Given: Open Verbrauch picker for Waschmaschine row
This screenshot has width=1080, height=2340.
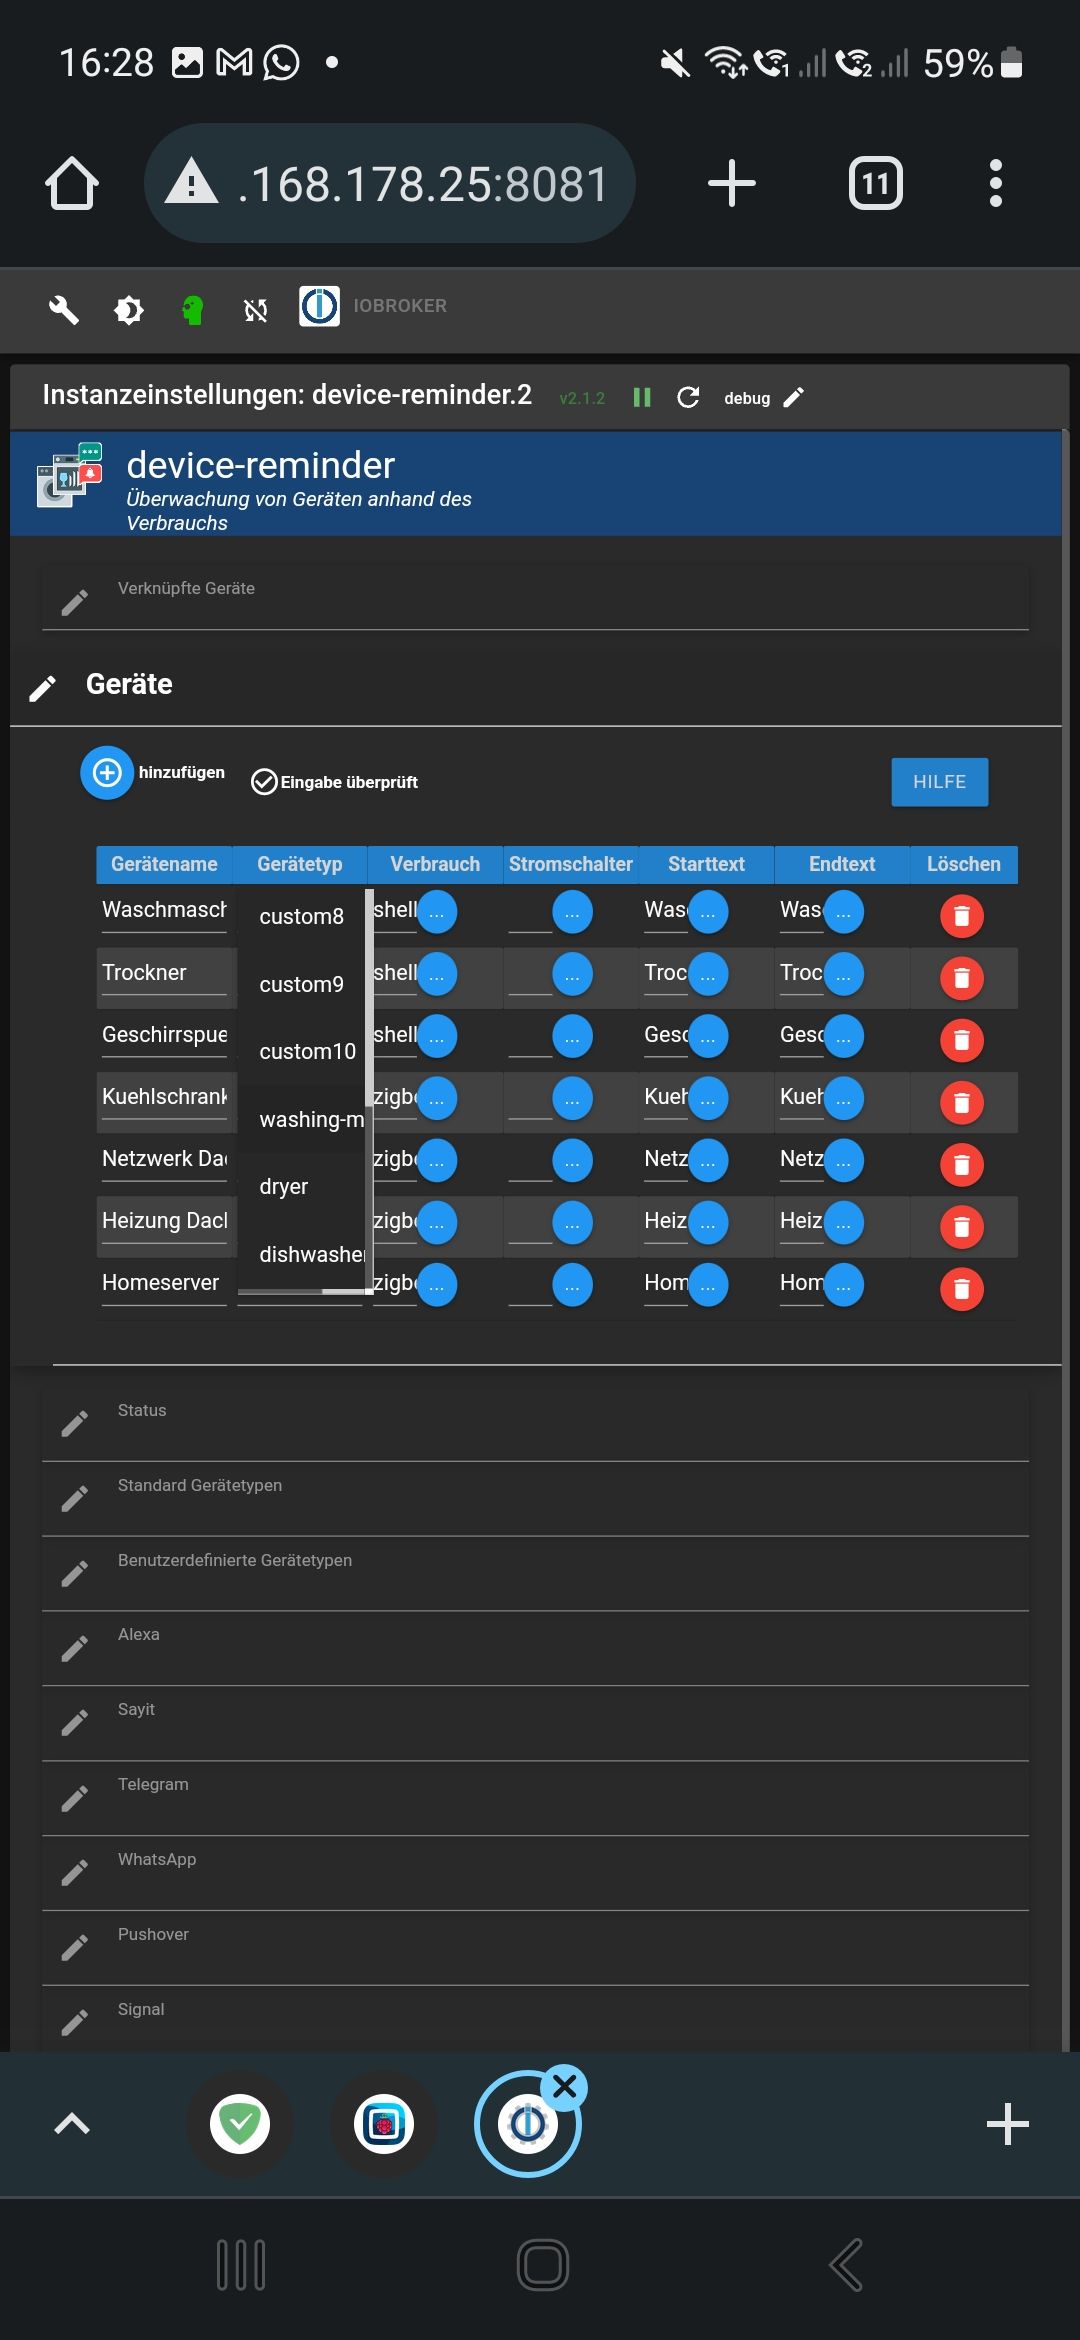Looking at the screenshot, I should (437, 912).
